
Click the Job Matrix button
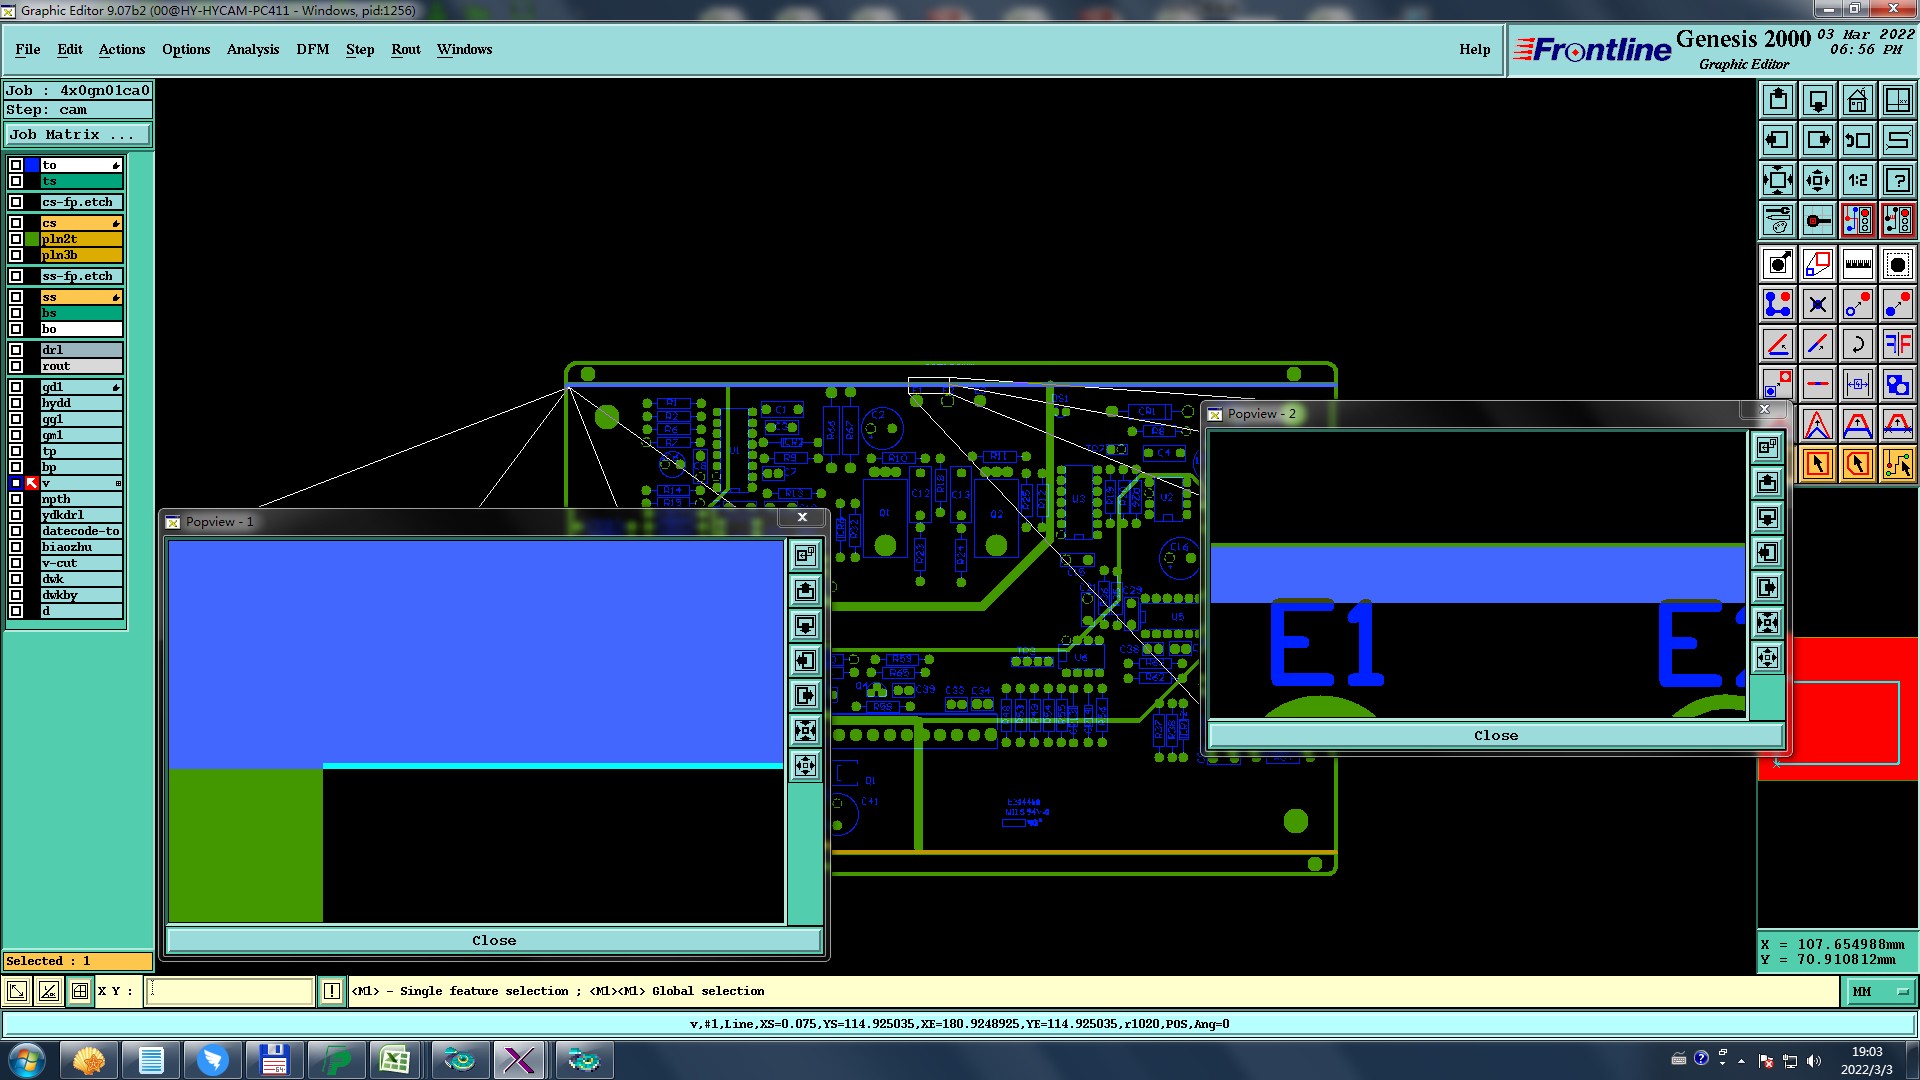(78, 134)
